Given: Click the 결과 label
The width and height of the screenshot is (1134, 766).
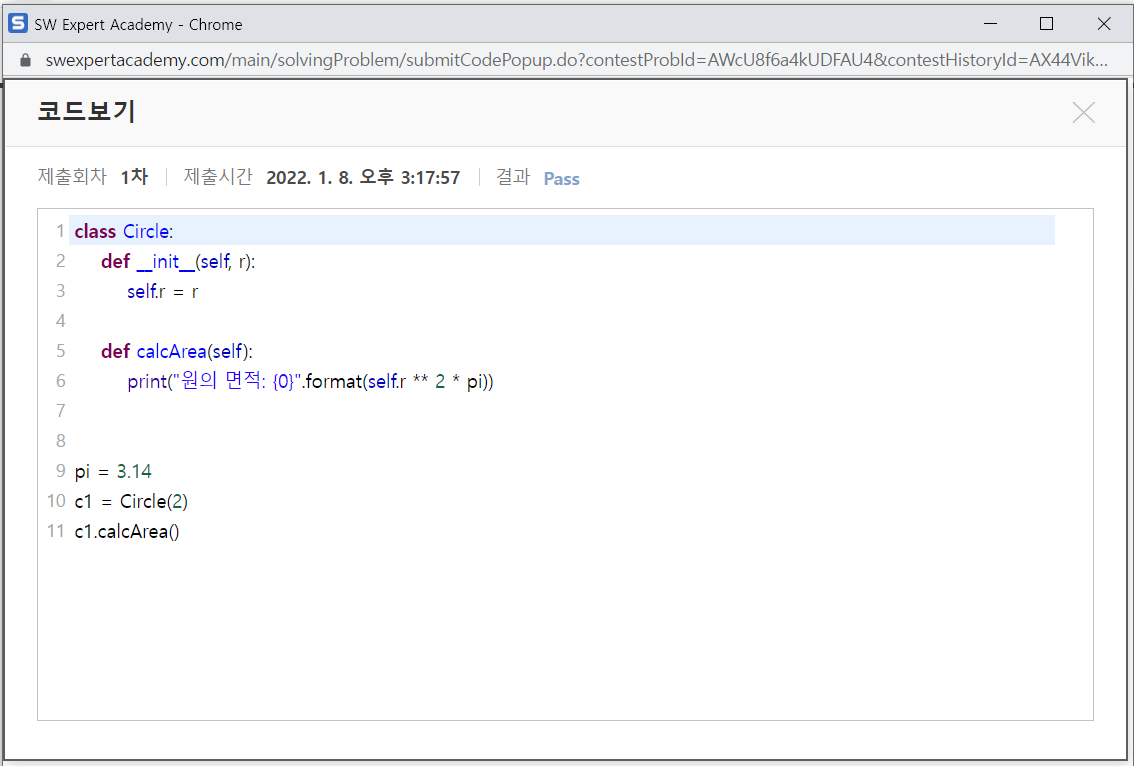Looking at the screenshot, I should 513,176.
